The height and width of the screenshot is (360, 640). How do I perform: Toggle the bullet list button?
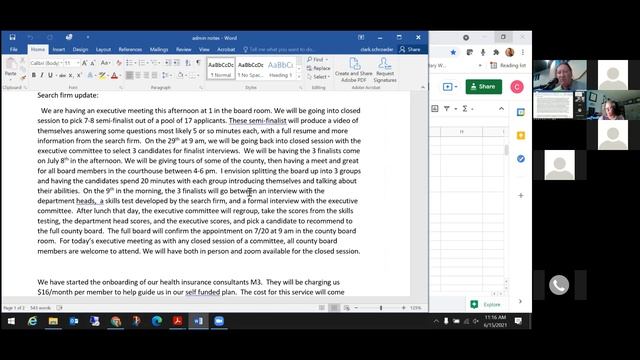pyautogui.click(x=129, y=62)
